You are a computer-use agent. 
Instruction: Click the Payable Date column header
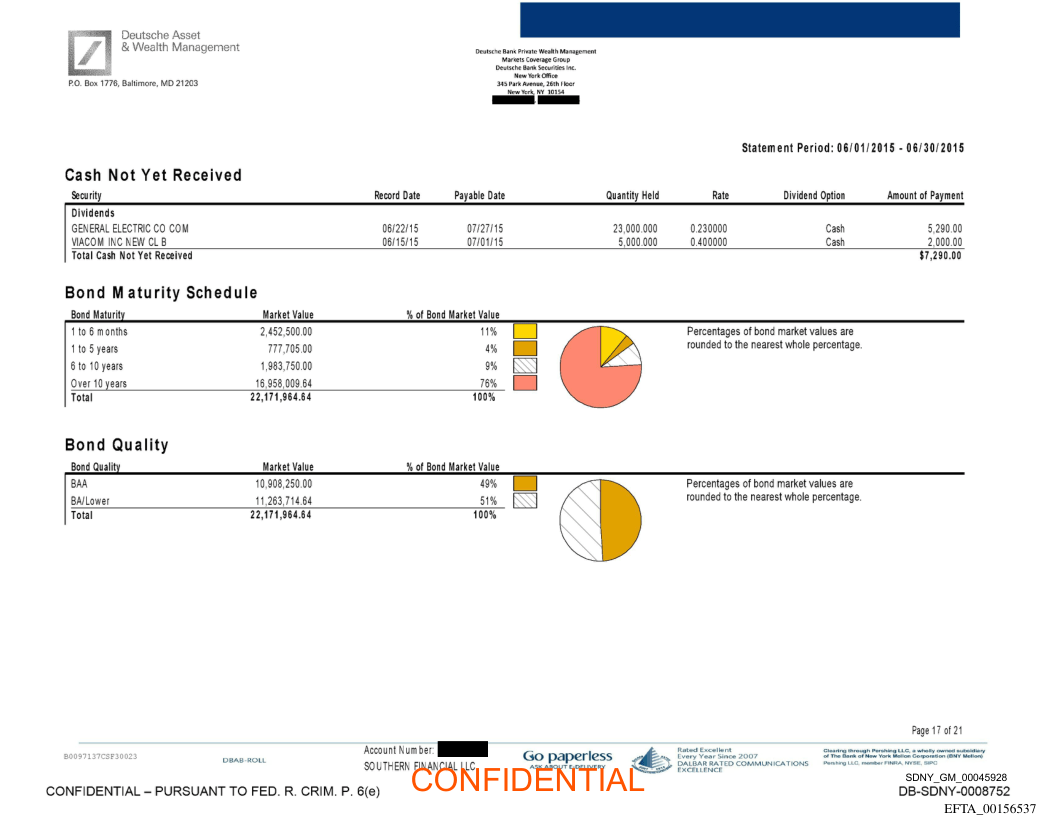pyautogui.click(x=479, y=196)
